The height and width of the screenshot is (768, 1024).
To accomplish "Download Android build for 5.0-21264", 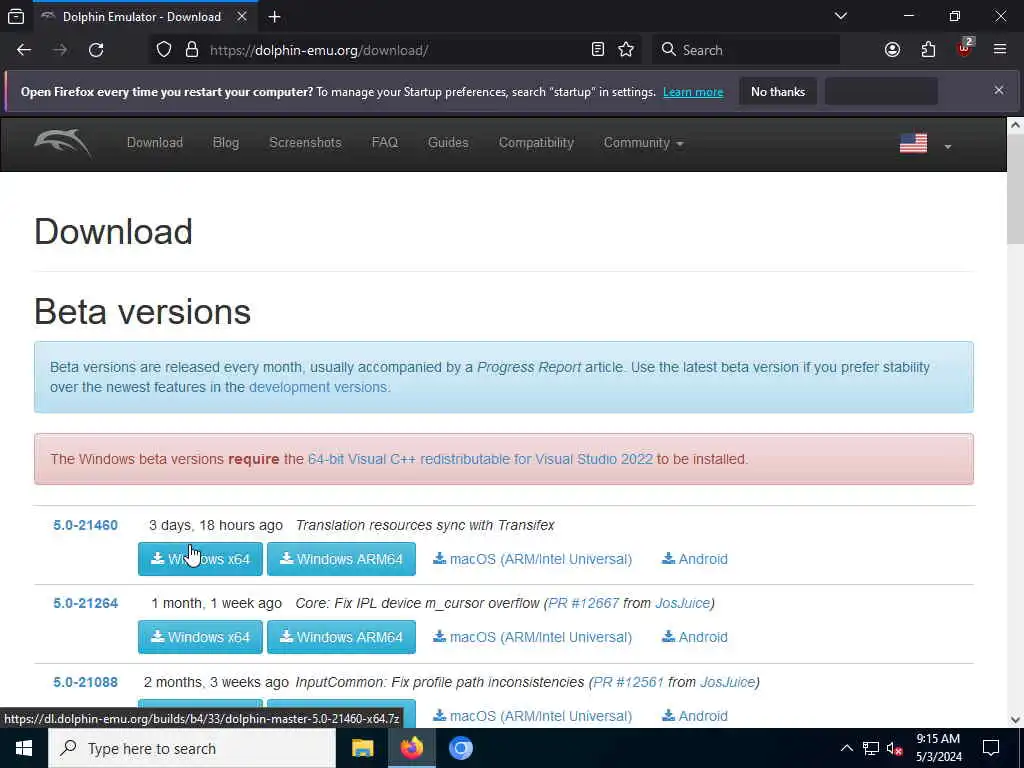I will click(695, 637).
